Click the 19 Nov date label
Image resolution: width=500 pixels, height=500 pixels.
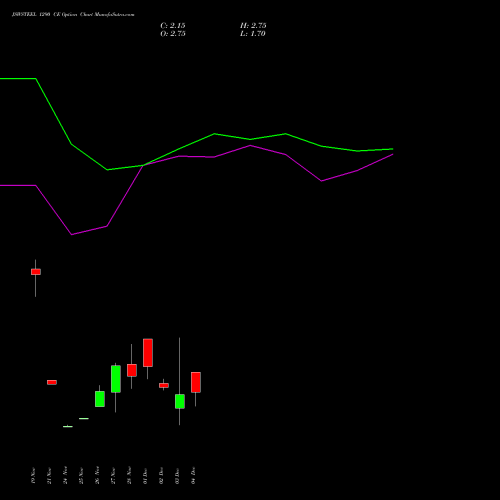pyautogui.click(x=33, y=475)
